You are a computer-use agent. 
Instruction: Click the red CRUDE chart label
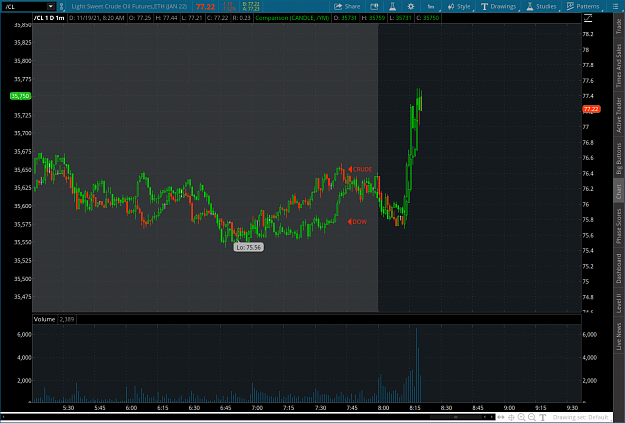[360, 169]
